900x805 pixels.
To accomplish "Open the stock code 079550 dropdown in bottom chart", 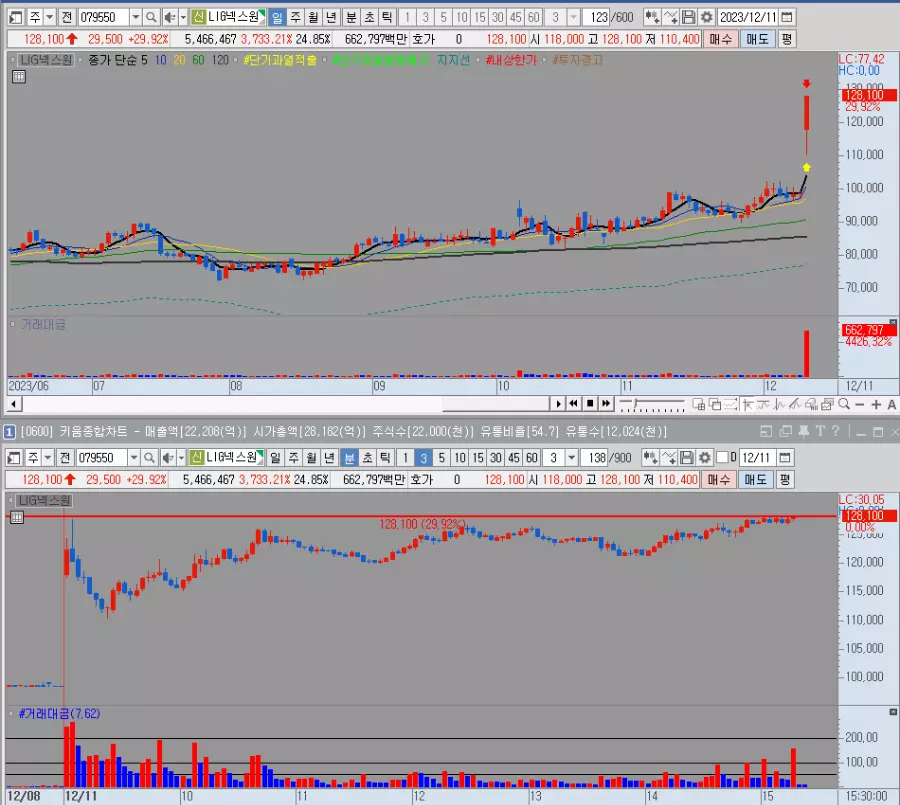I will pos(134,458).
